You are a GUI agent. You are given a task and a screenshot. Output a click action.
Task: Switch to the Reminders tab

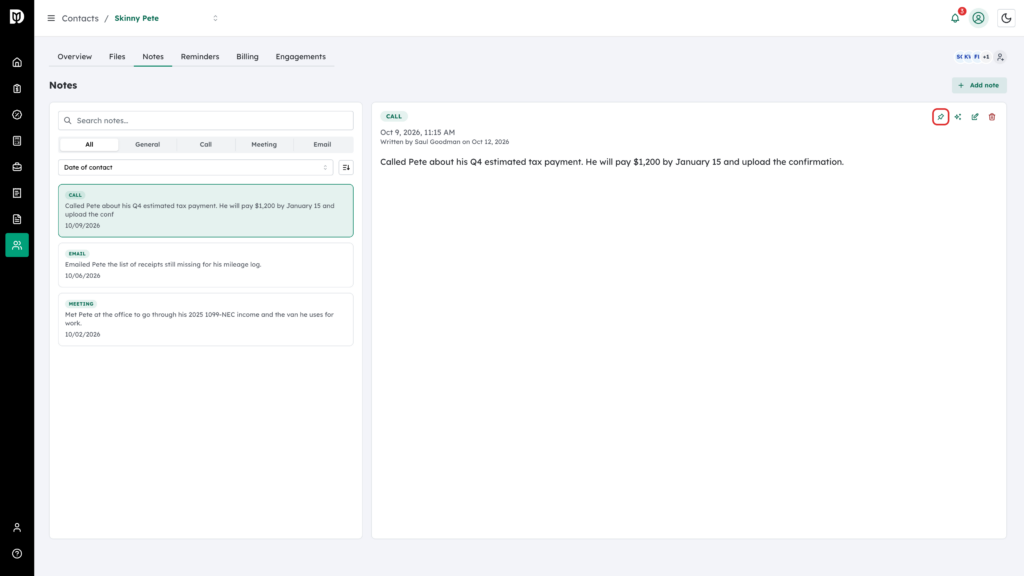pyautogui.click(x=200, y=57)
